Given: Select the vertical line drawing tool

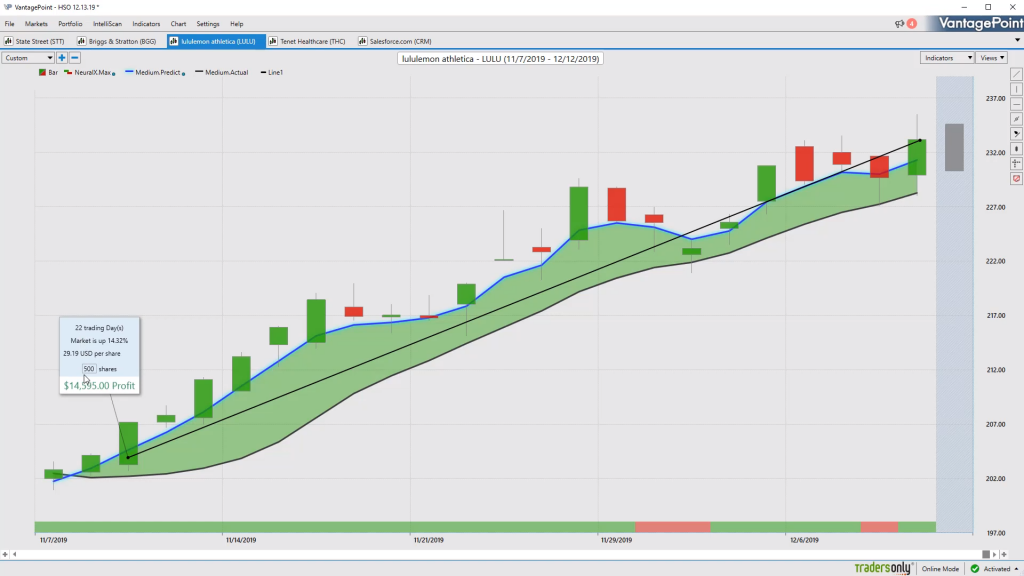Looking at the screenshot, I should coord(1016,89).
